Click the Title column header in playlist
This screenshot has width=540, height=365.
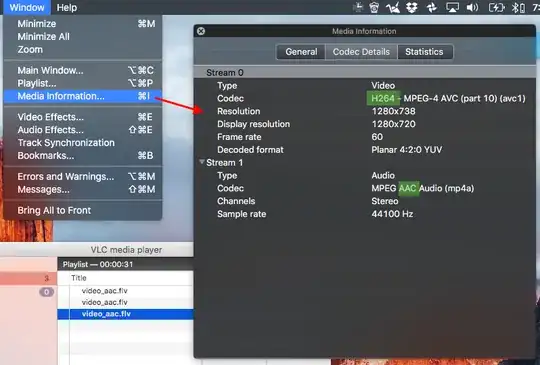(x=79, y=278)
